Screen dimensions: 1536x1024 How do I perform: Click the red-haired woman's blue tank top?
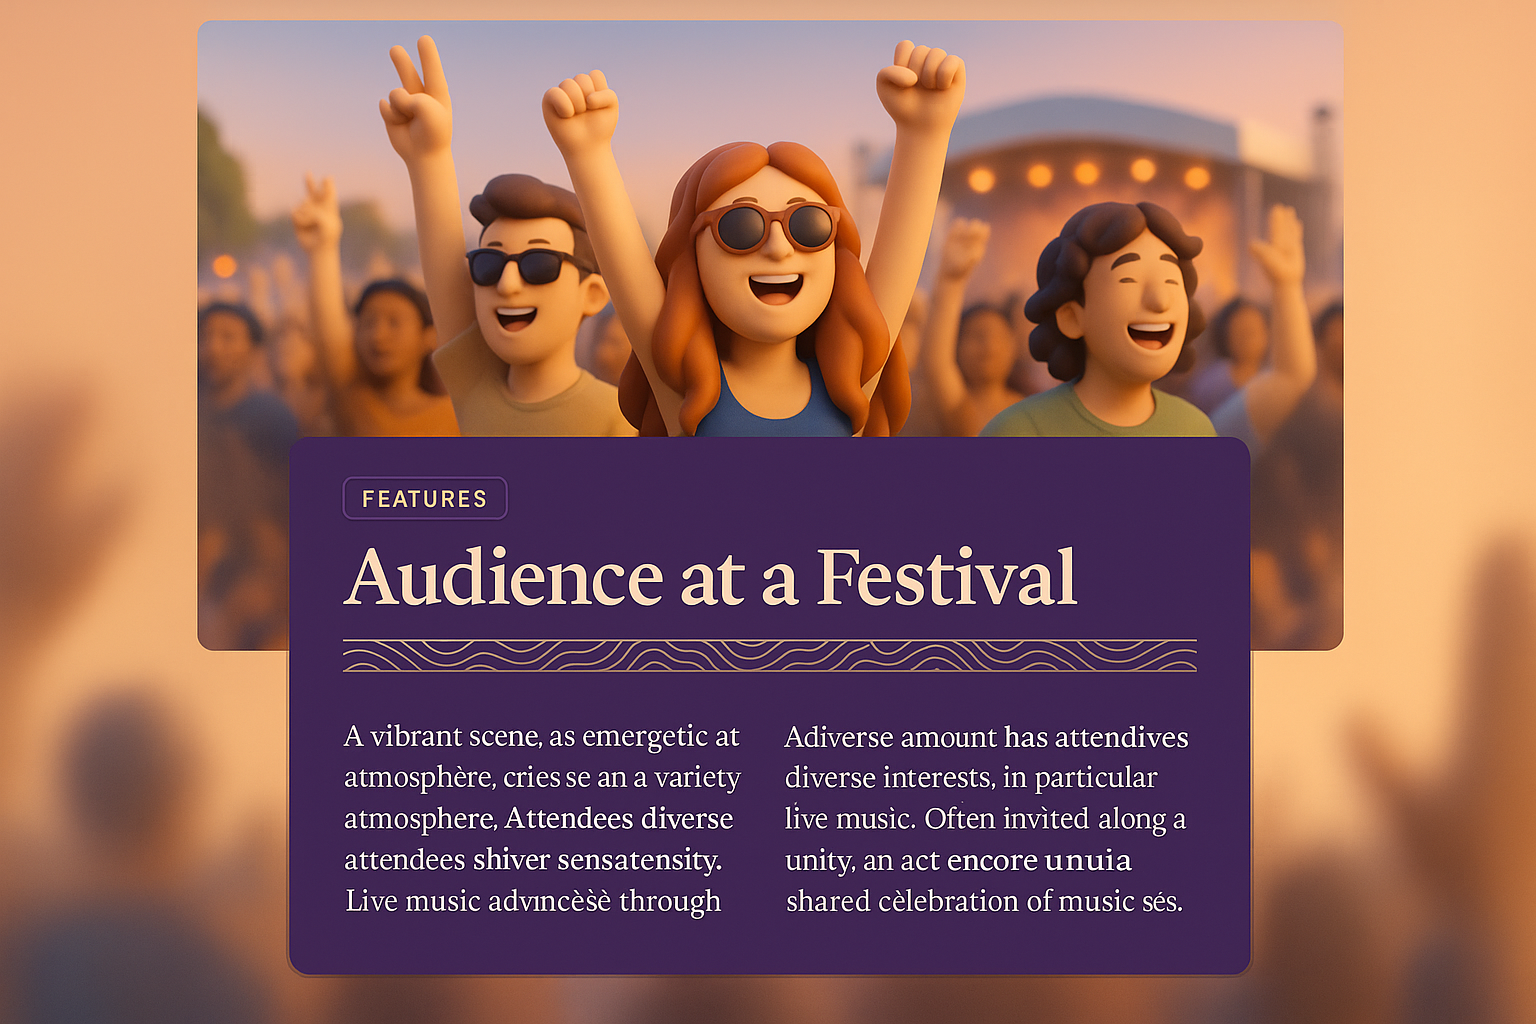tap(770, 412)
